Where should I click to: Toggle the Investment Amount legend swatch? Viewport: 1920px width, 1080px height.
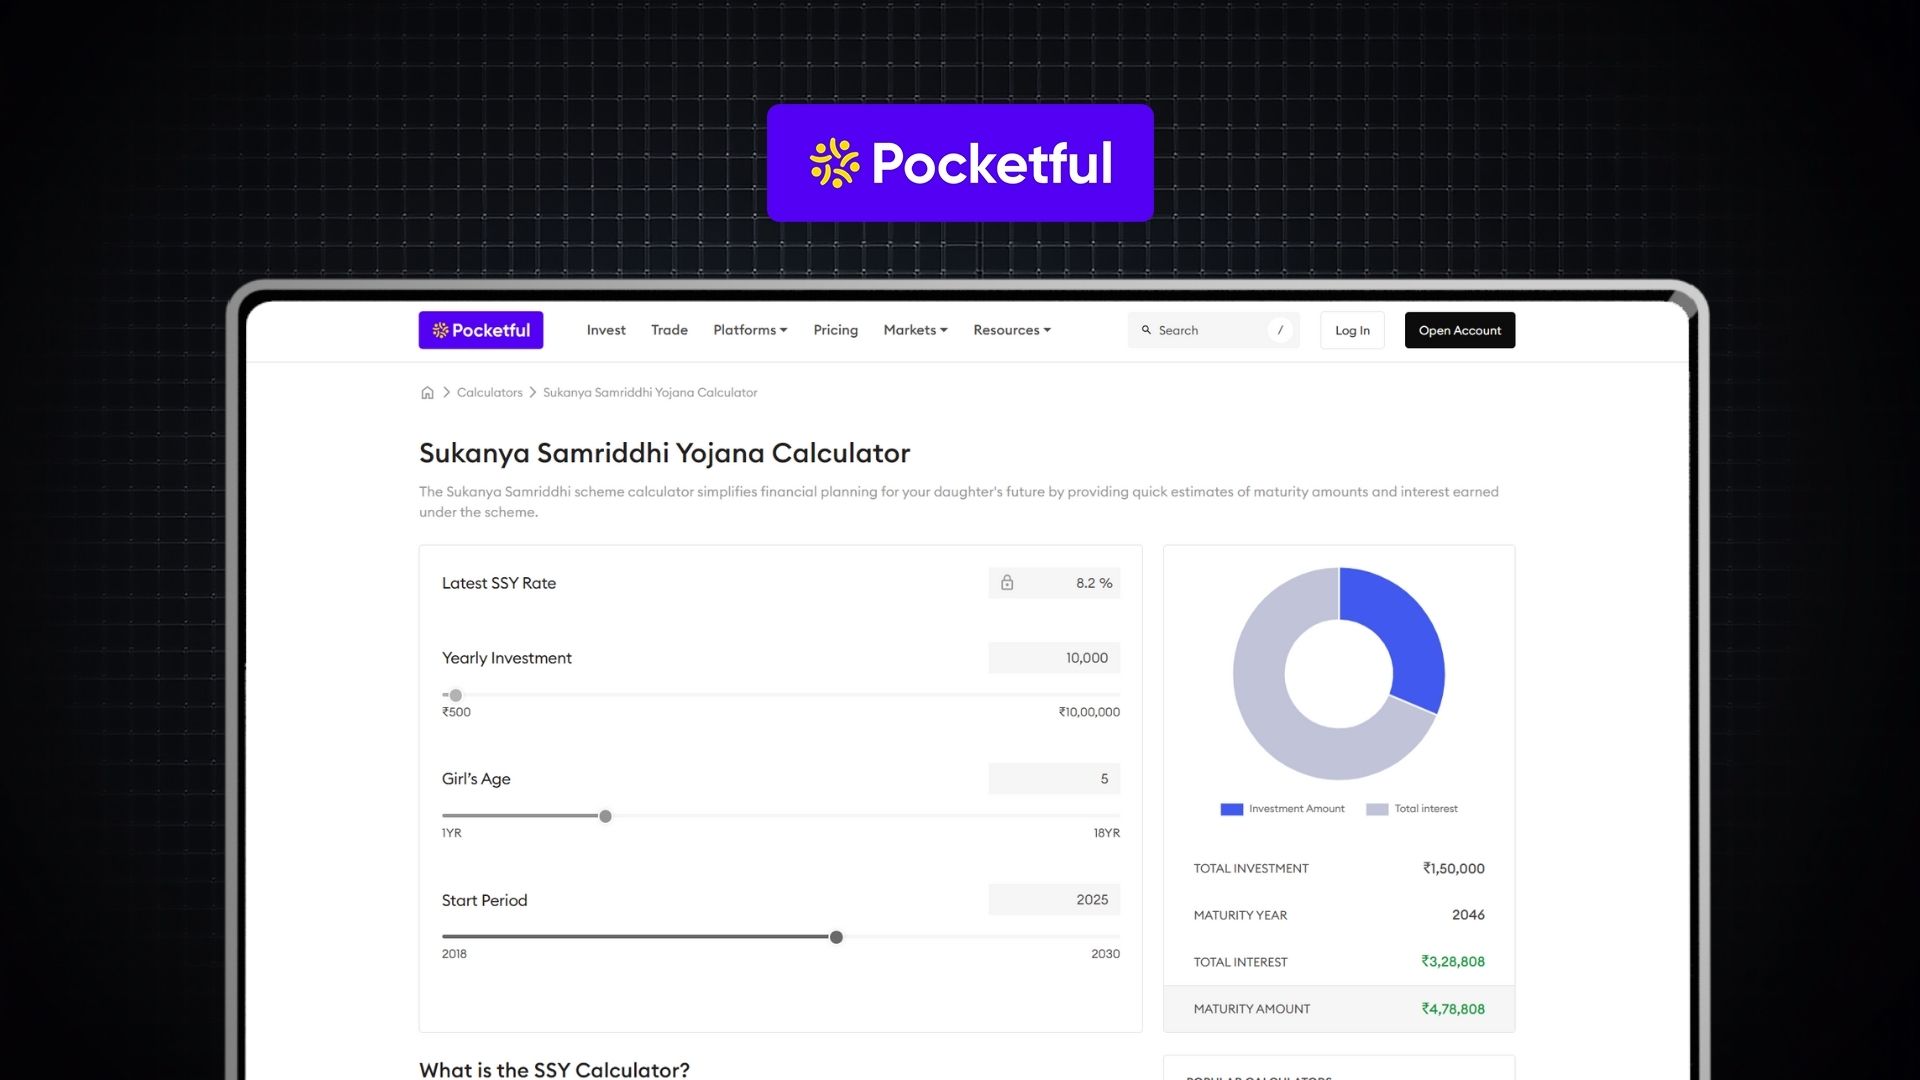pos(1231,809)
